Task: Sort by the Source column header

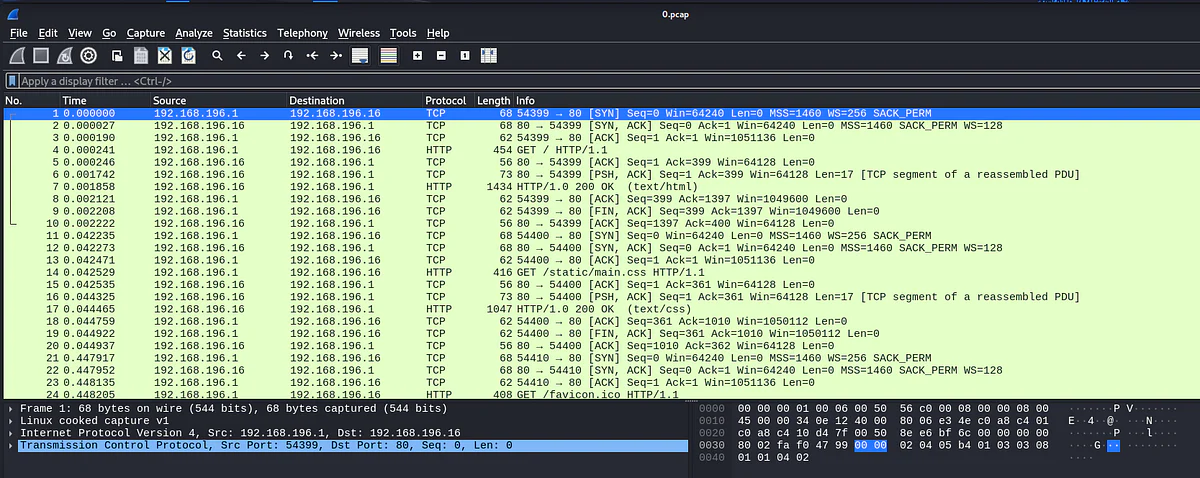Action: (x=217, y=101)
